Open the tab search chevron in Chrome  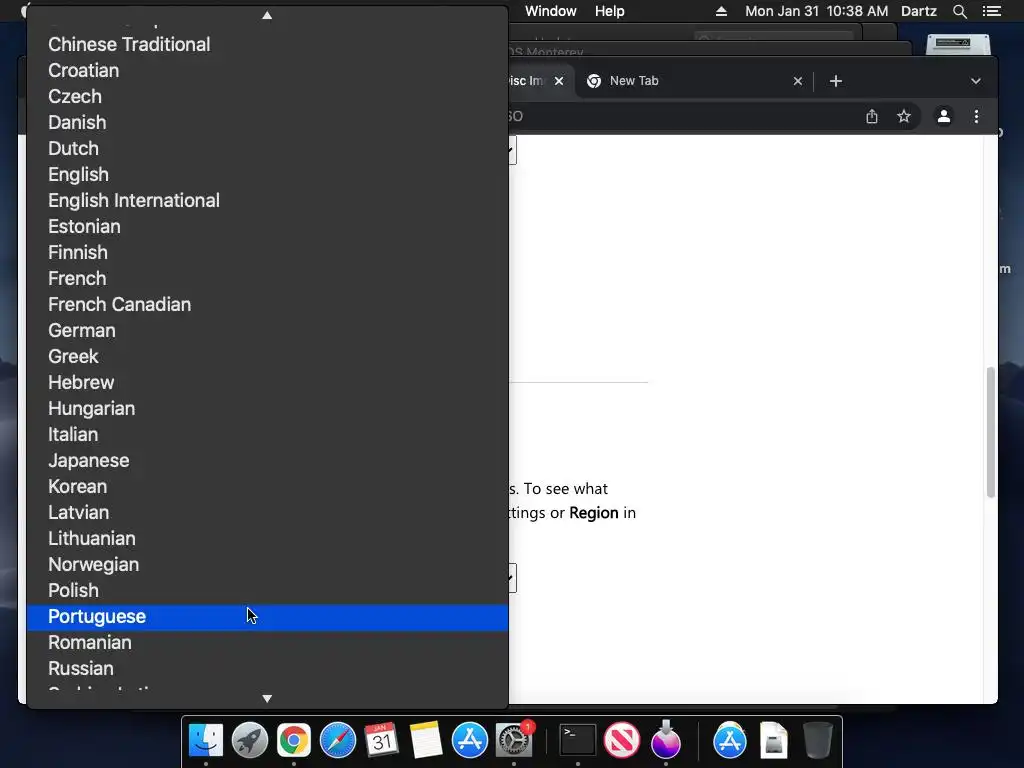coord(976,81)
